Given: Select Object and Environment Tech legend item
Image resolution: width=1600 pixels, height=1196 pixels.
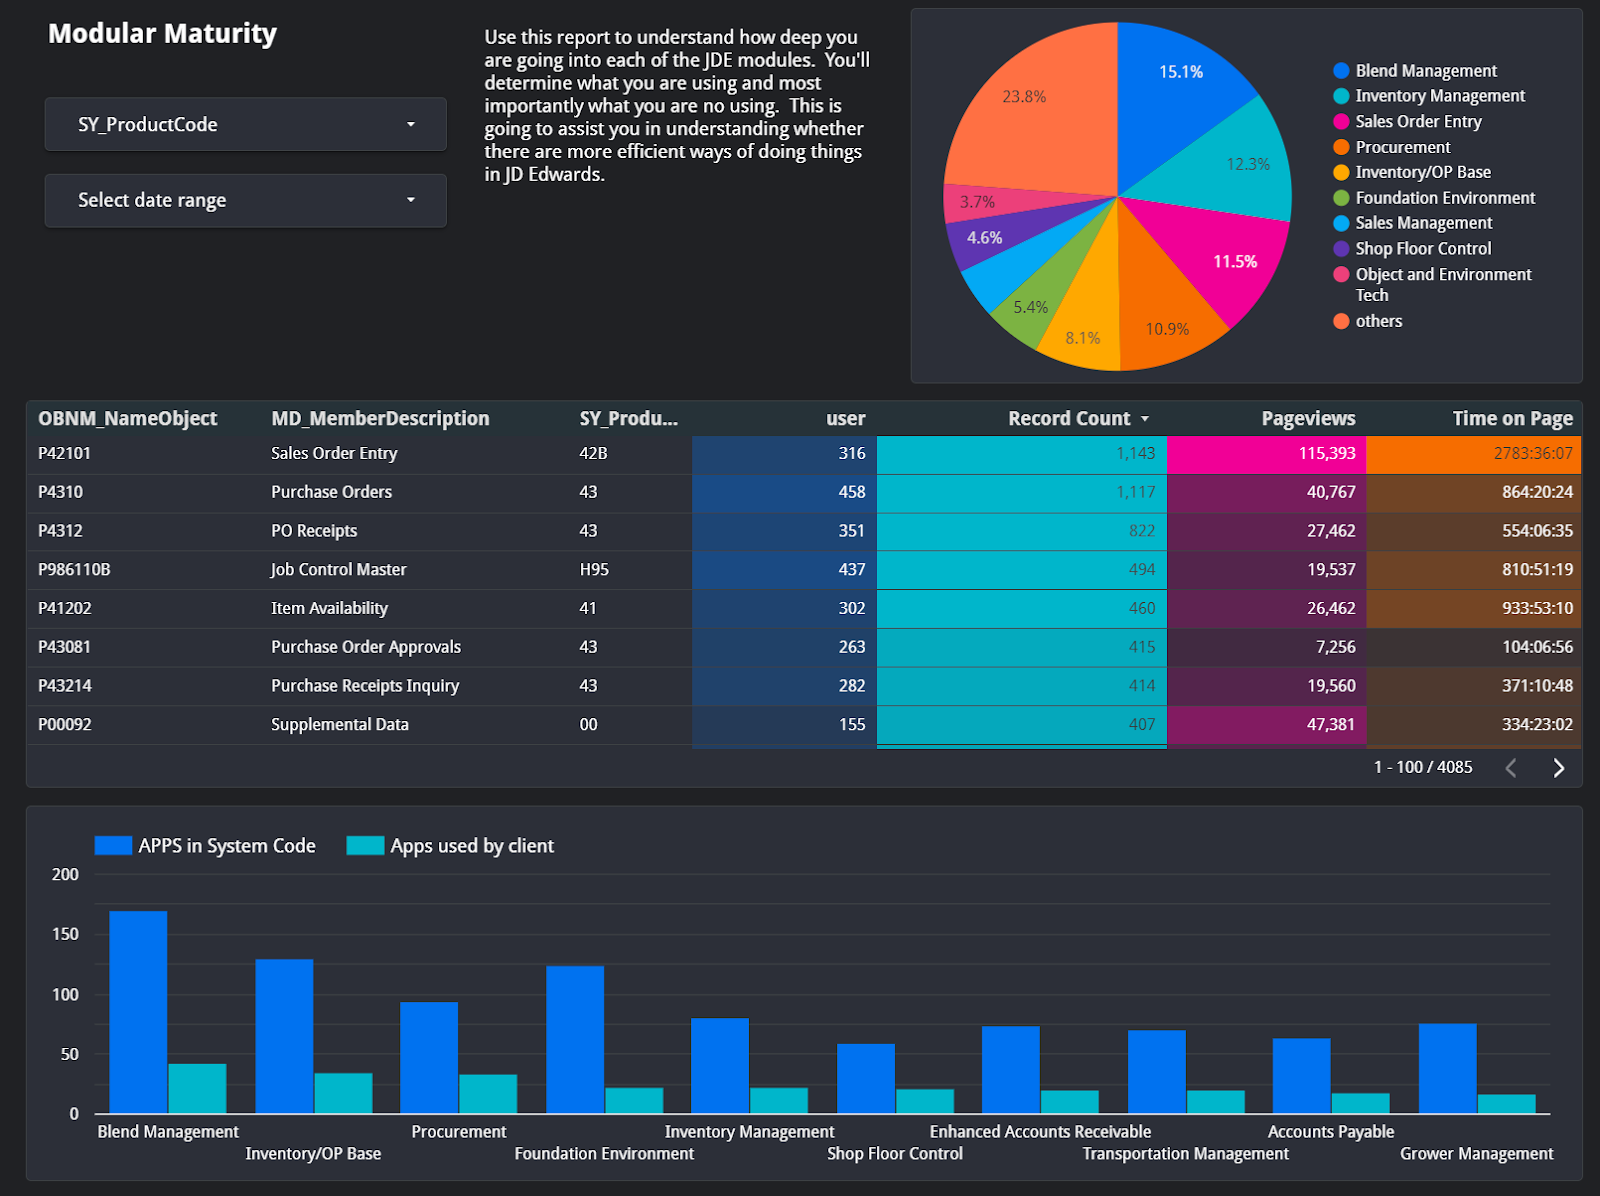Looking at the screenshot, I should [1432, 284].
